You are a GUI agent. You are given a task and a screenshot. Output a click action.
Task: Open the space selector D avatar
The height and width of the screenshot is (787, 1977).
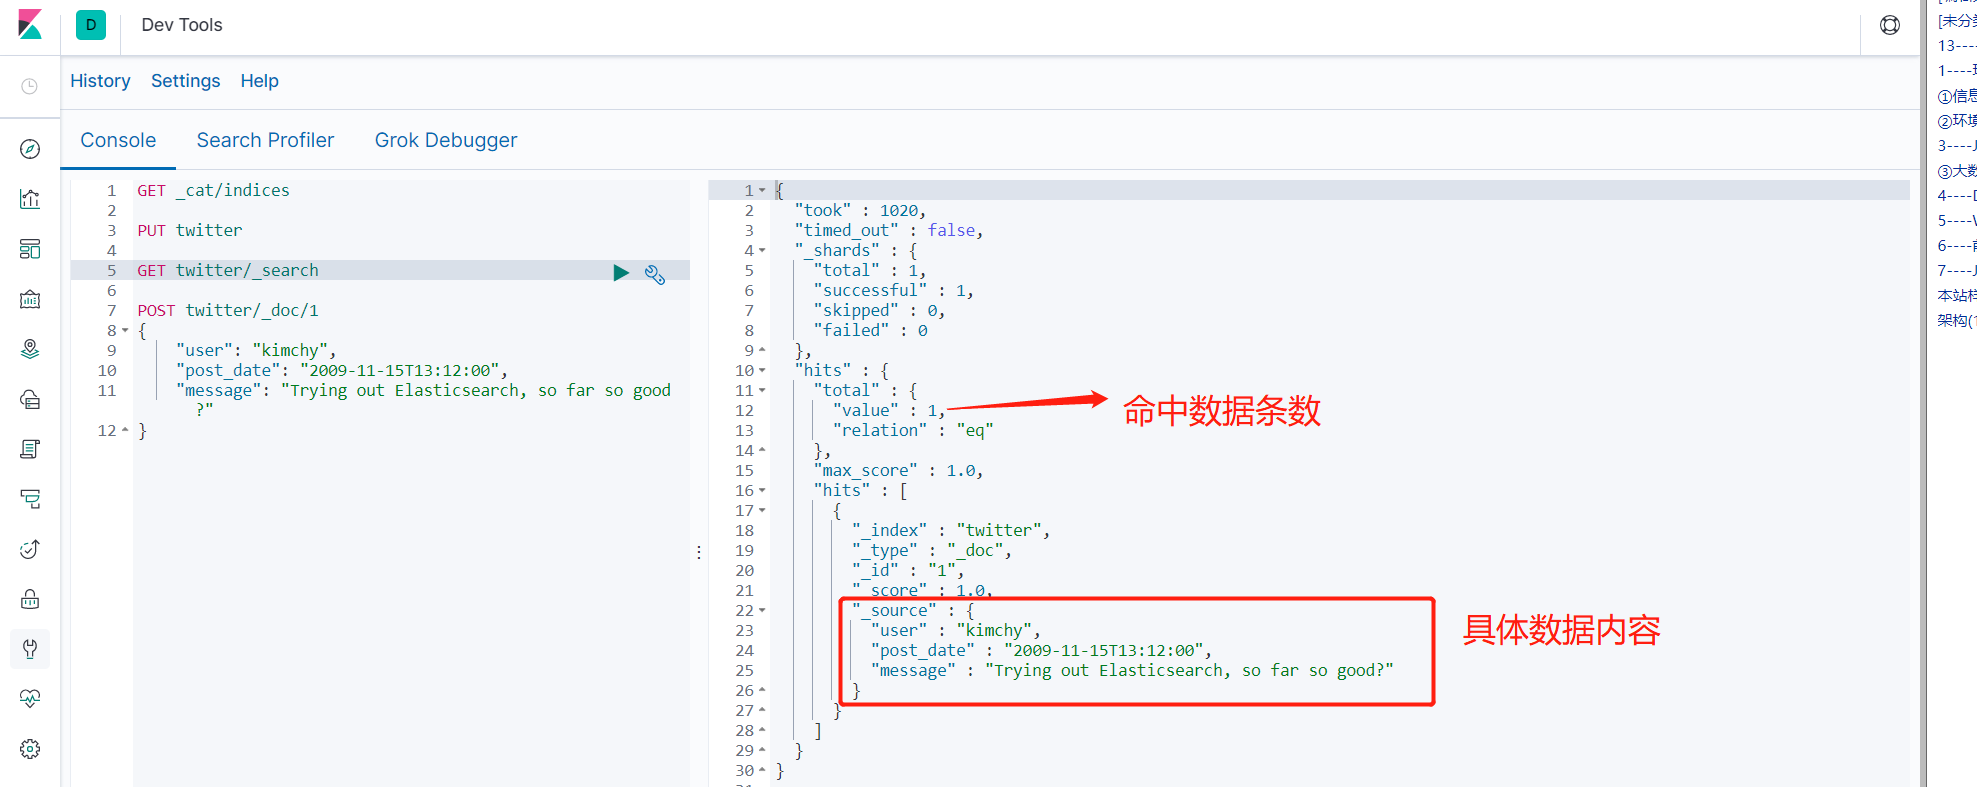tap(91, 25)
